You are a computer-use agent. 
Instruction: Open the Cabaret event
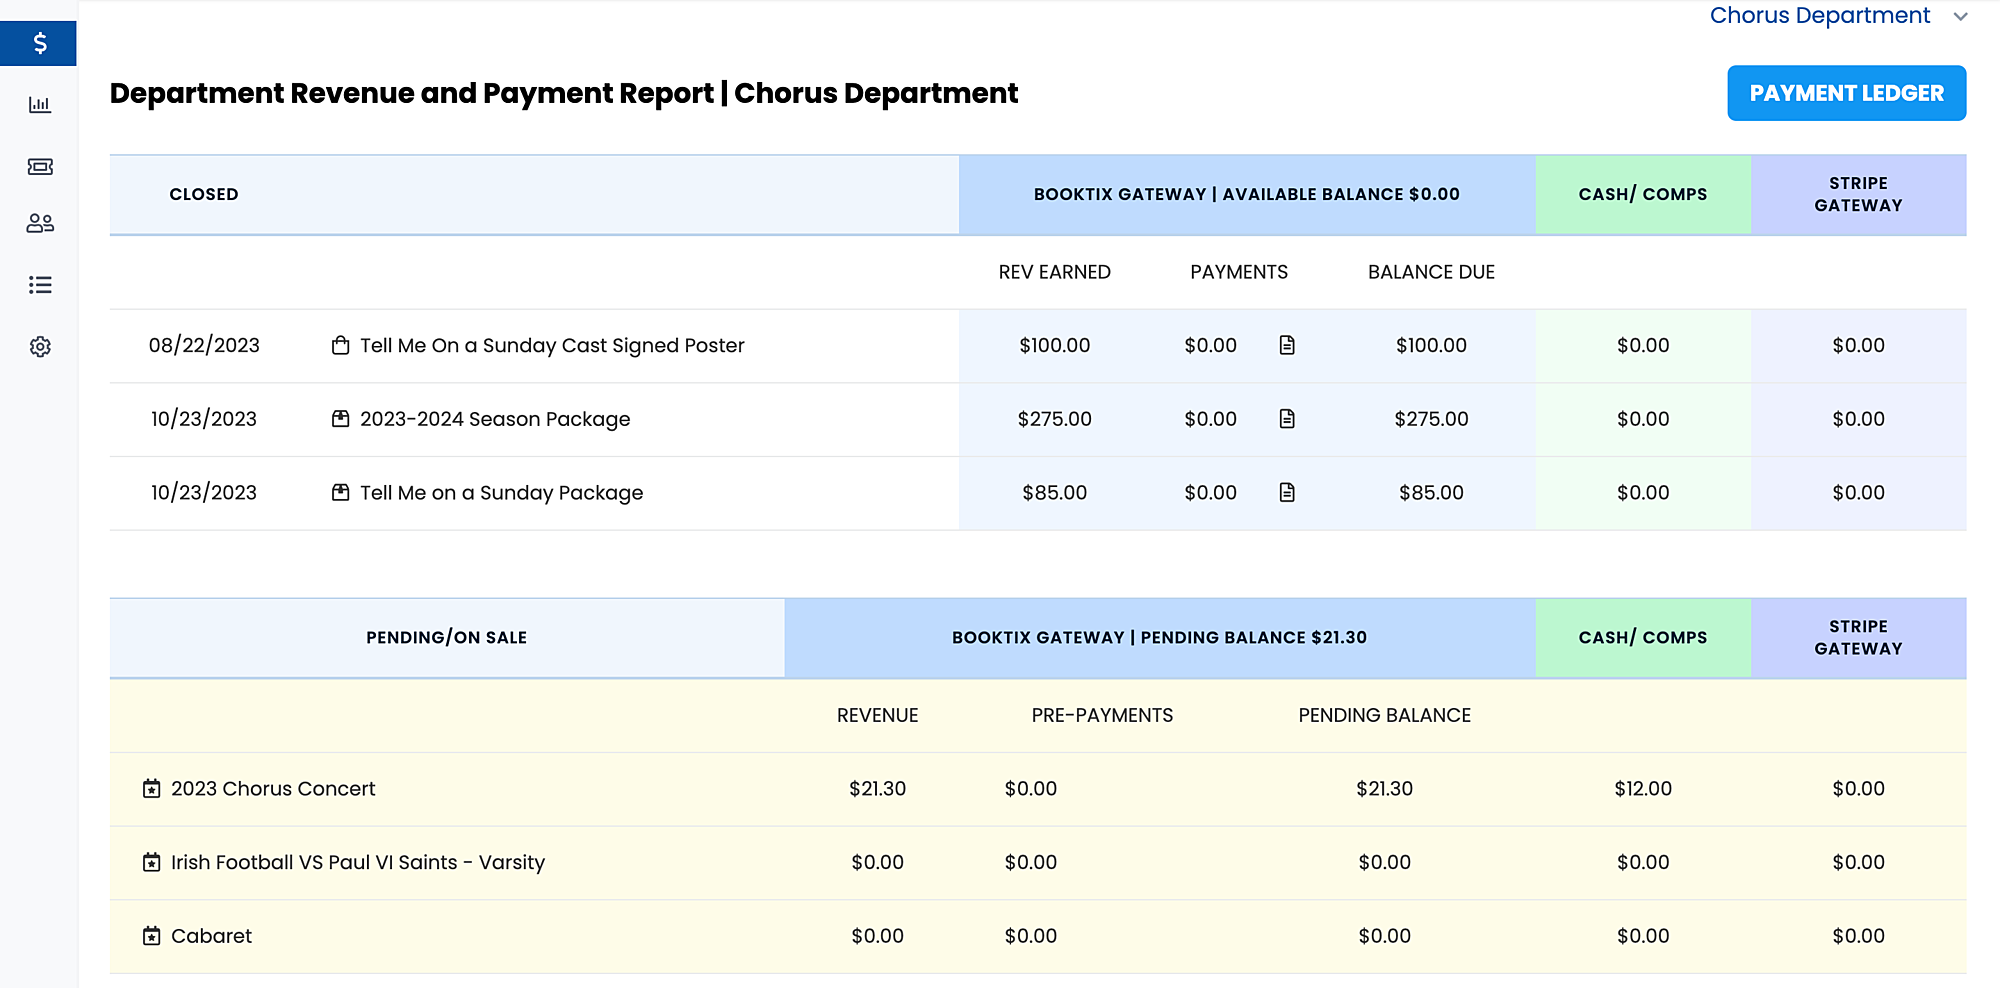(x=211, y=937)
